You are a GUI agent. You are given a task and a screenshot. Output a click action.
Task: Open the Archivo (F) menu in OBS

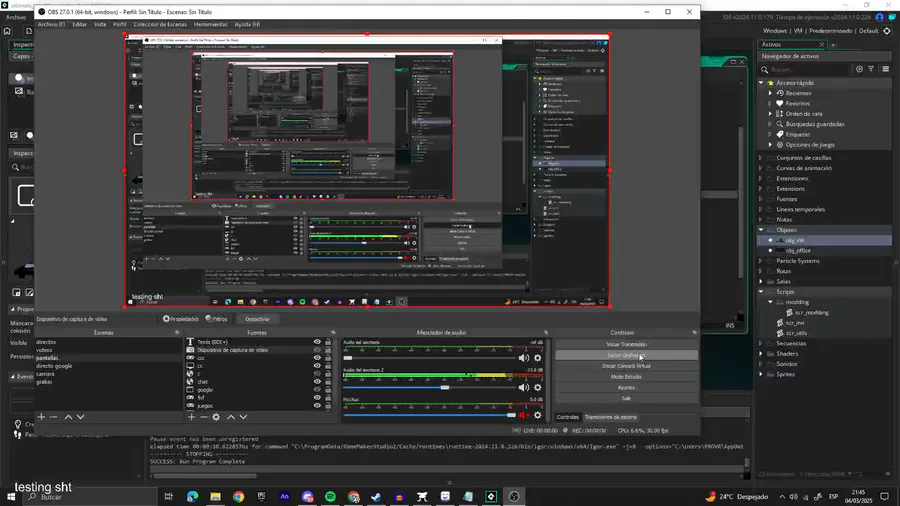point(51,25)
